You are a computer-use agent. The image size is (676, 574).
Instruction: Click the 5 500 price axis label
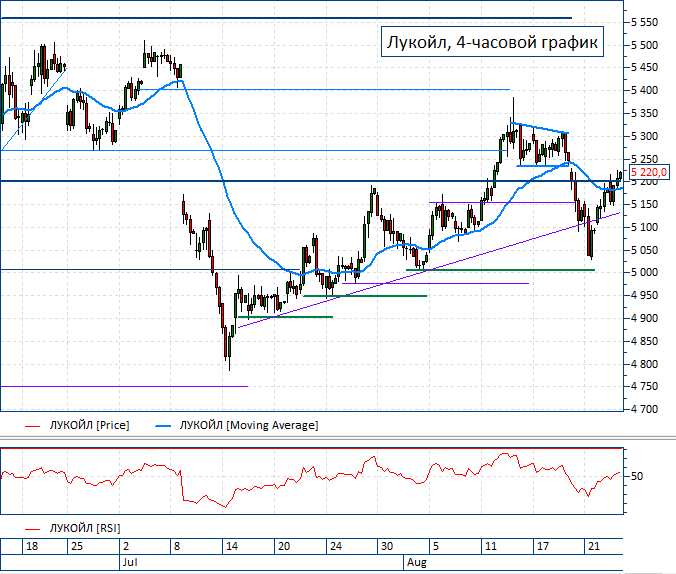click(645, 45)
